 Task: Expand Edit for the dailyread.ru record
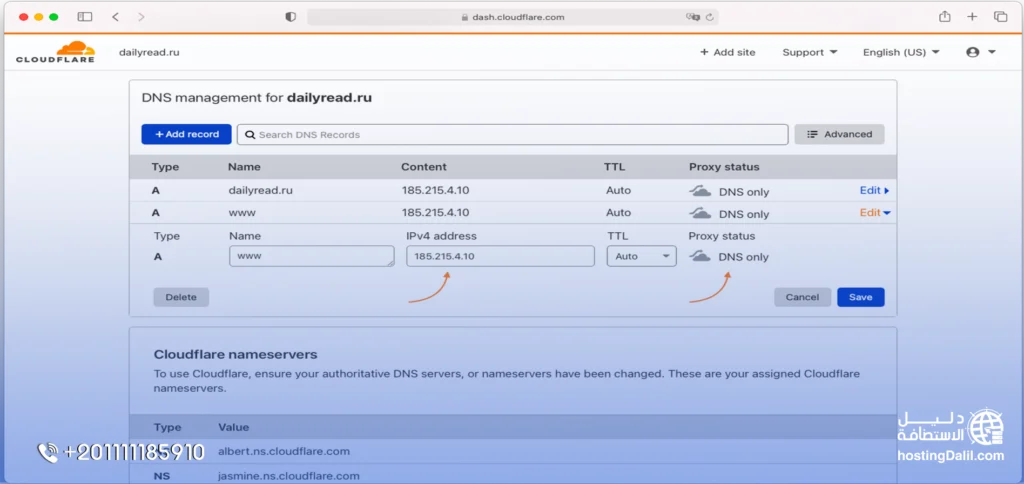874,191
